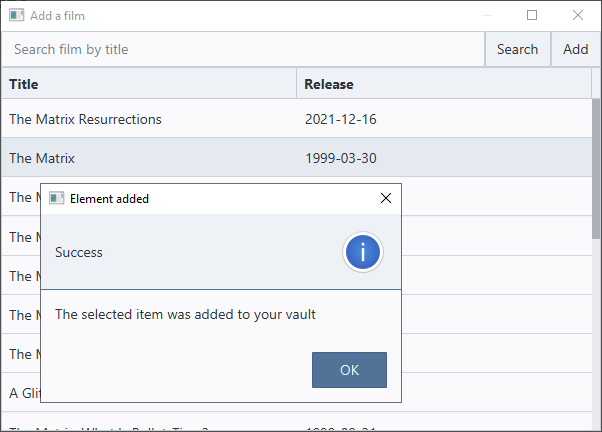
Task: Select the row starting with A Gli
Action: coord(296,392)
